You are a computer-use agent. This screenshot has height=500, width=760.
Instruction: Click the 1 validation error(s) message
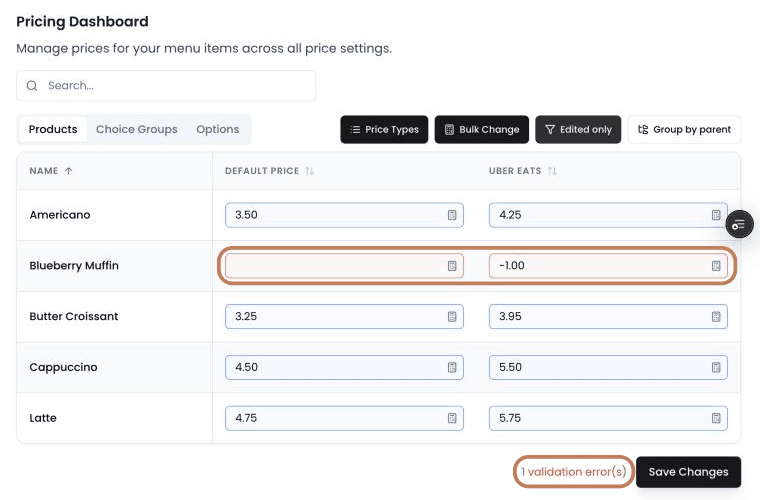[573, 472]
